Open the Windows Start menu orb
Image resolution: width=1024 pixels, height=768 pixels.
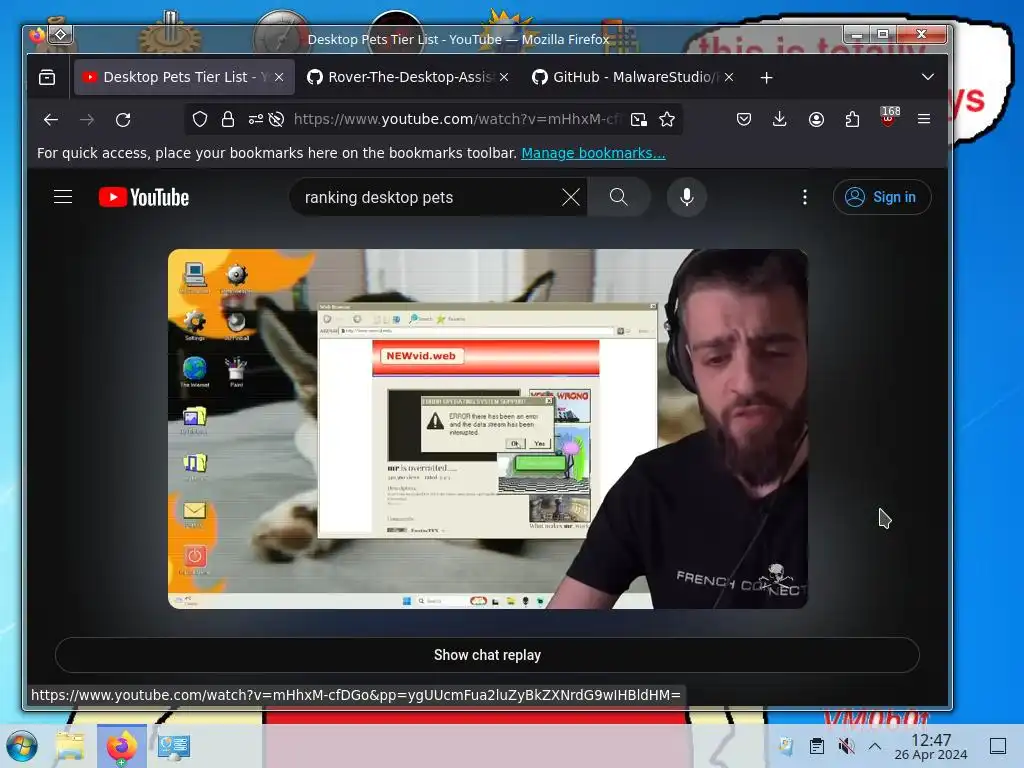pos(22,746)
